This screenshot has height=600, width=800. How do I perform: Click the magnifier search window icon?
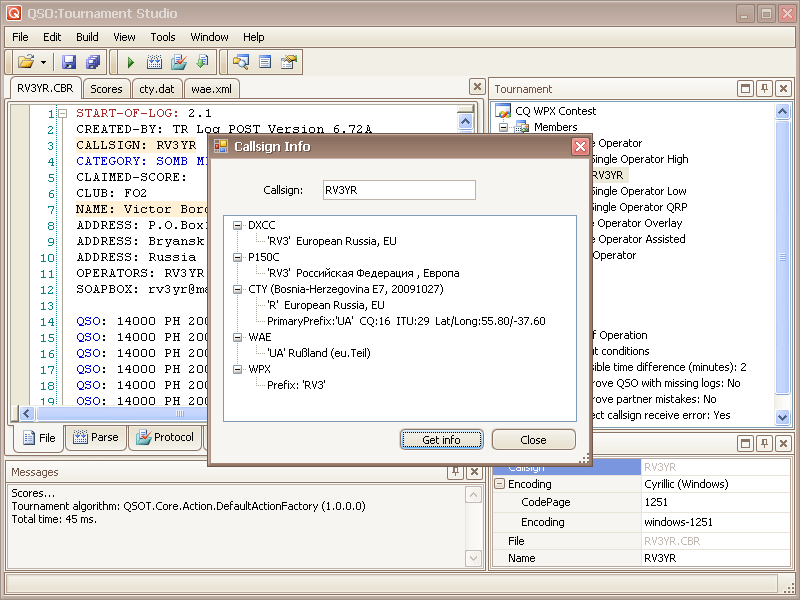pos(241,62)
